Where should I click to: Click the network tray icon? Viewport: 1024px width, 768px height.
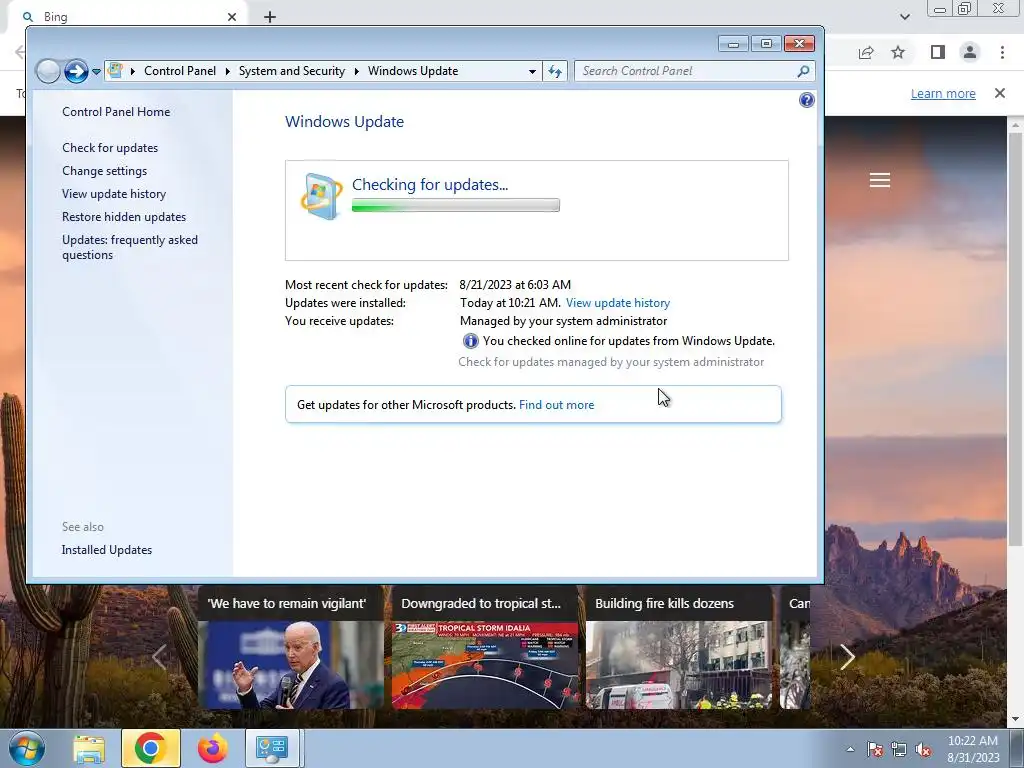(899, 750)
